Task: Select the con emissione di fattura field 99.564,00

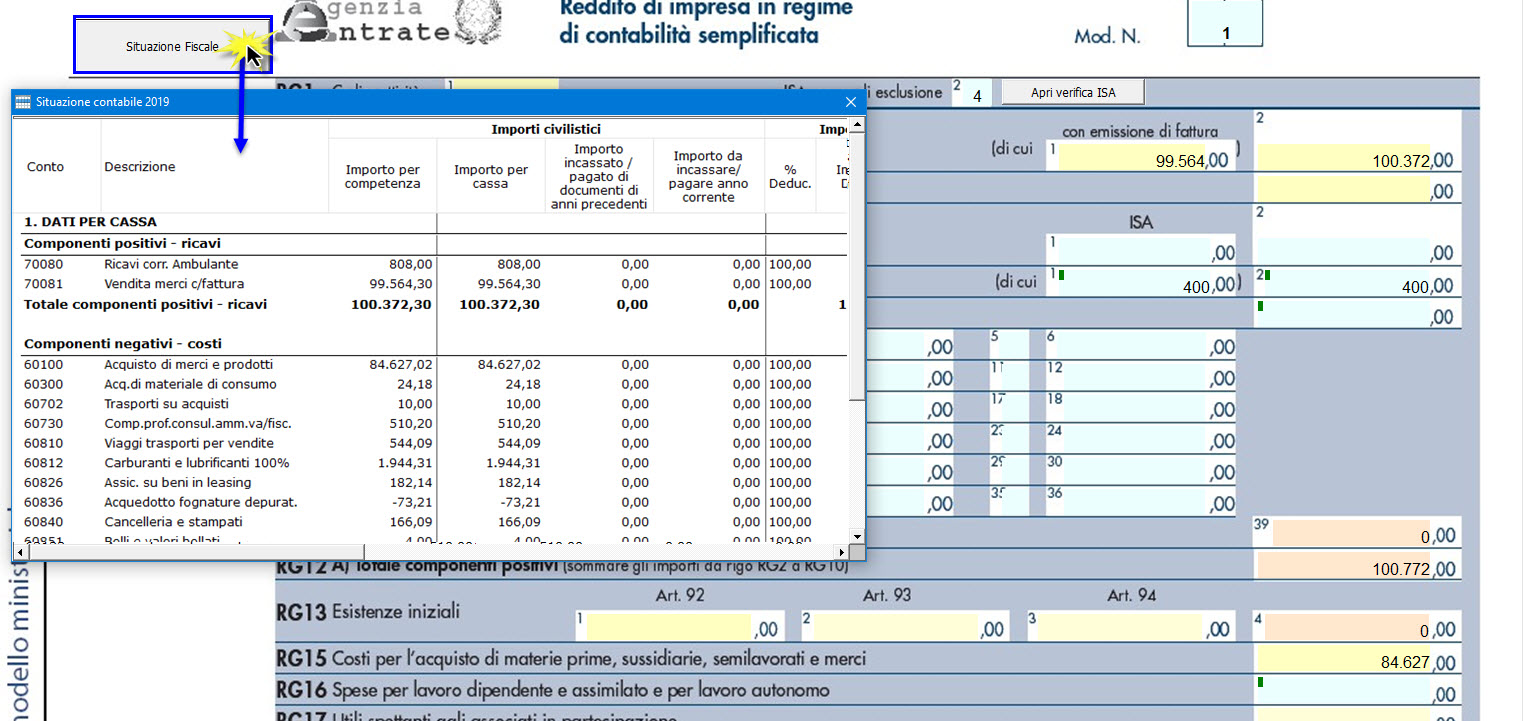Action: point(1141,159)
